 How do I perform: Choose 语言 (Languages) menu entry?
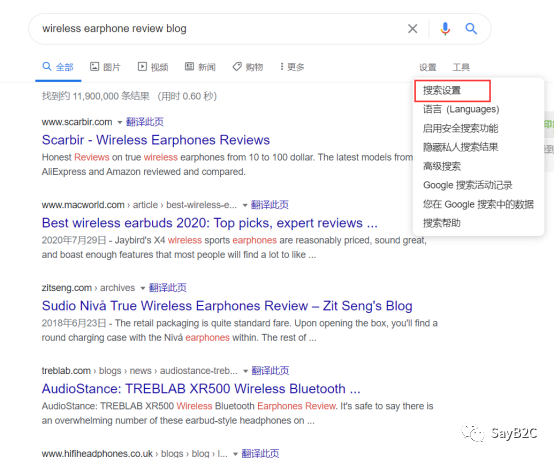461,109
